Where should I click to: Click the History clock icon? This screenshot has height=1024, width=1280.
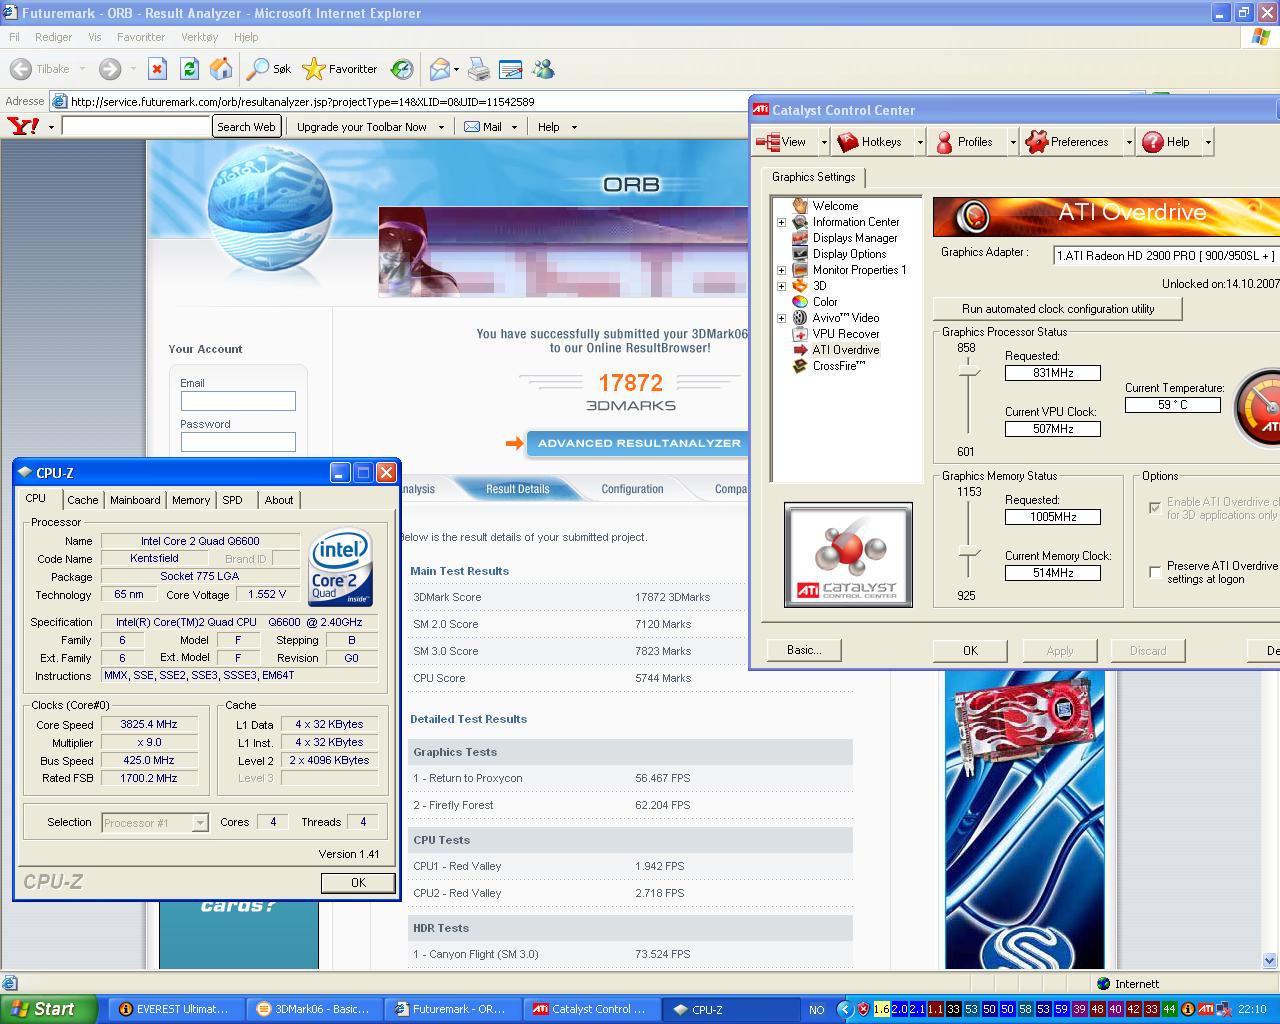(x=402, y=69)
